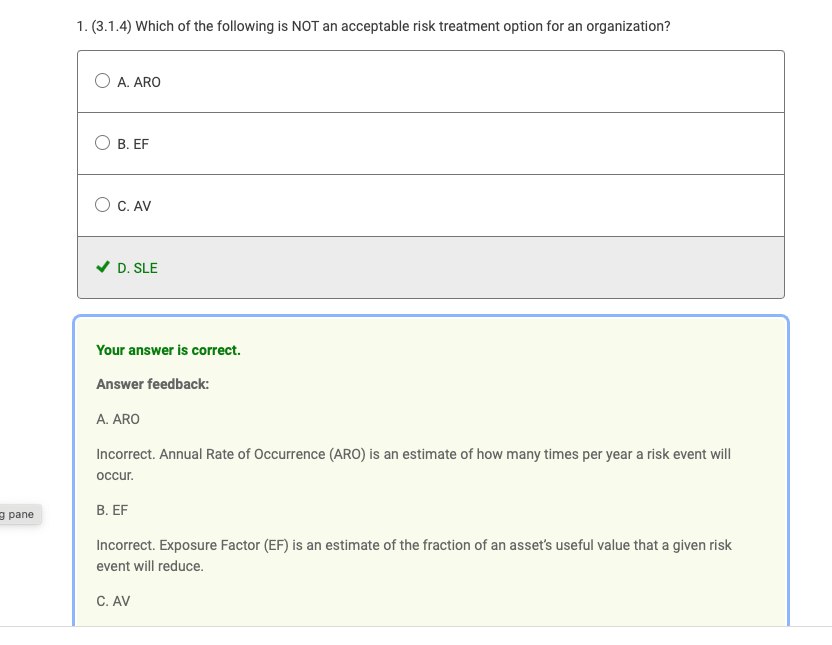The width and height of the screenshot is (832, 645).
Task: Click the 'C. AV' label in the answer choices
Action: 134,206
